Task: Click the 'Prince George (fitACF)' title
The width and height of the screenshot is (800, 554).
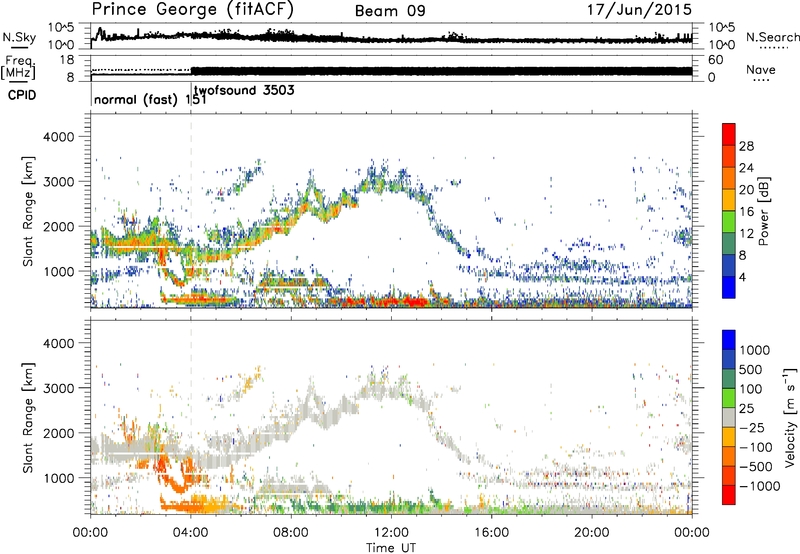Action: tap(192, 10)
